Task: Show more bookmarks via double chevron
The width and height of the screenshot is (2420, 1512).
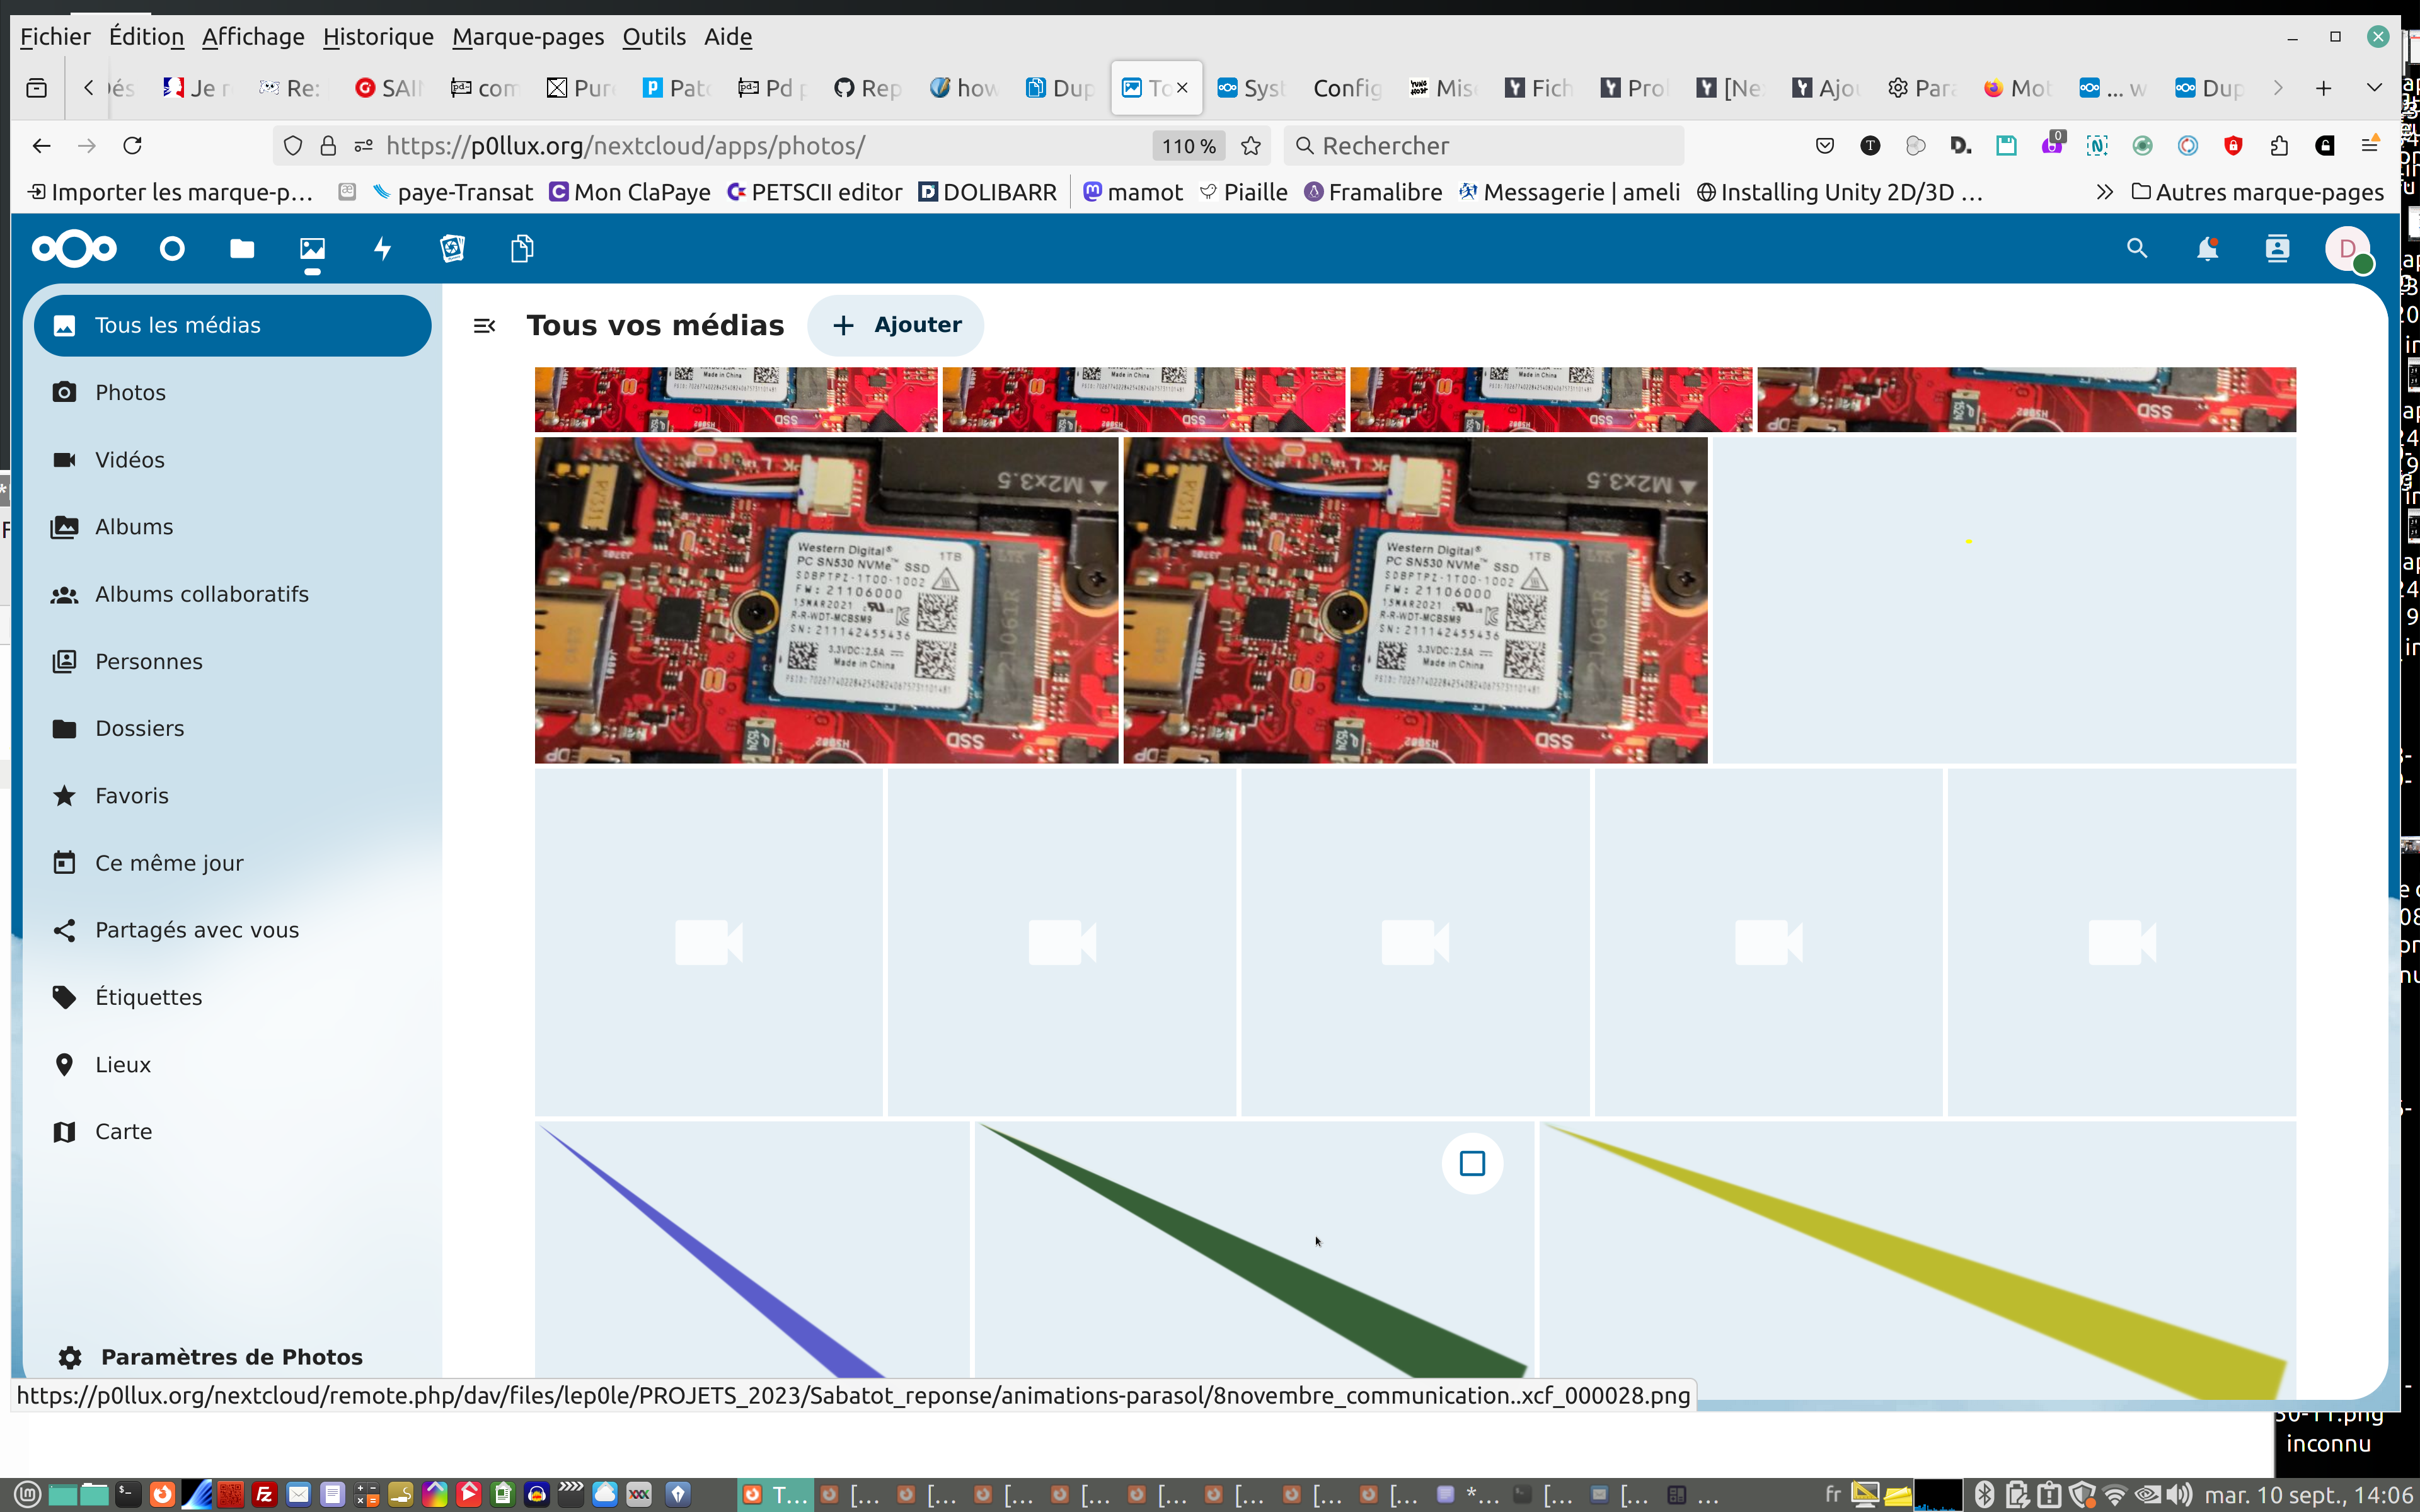Action: (x=2104, y=192)
